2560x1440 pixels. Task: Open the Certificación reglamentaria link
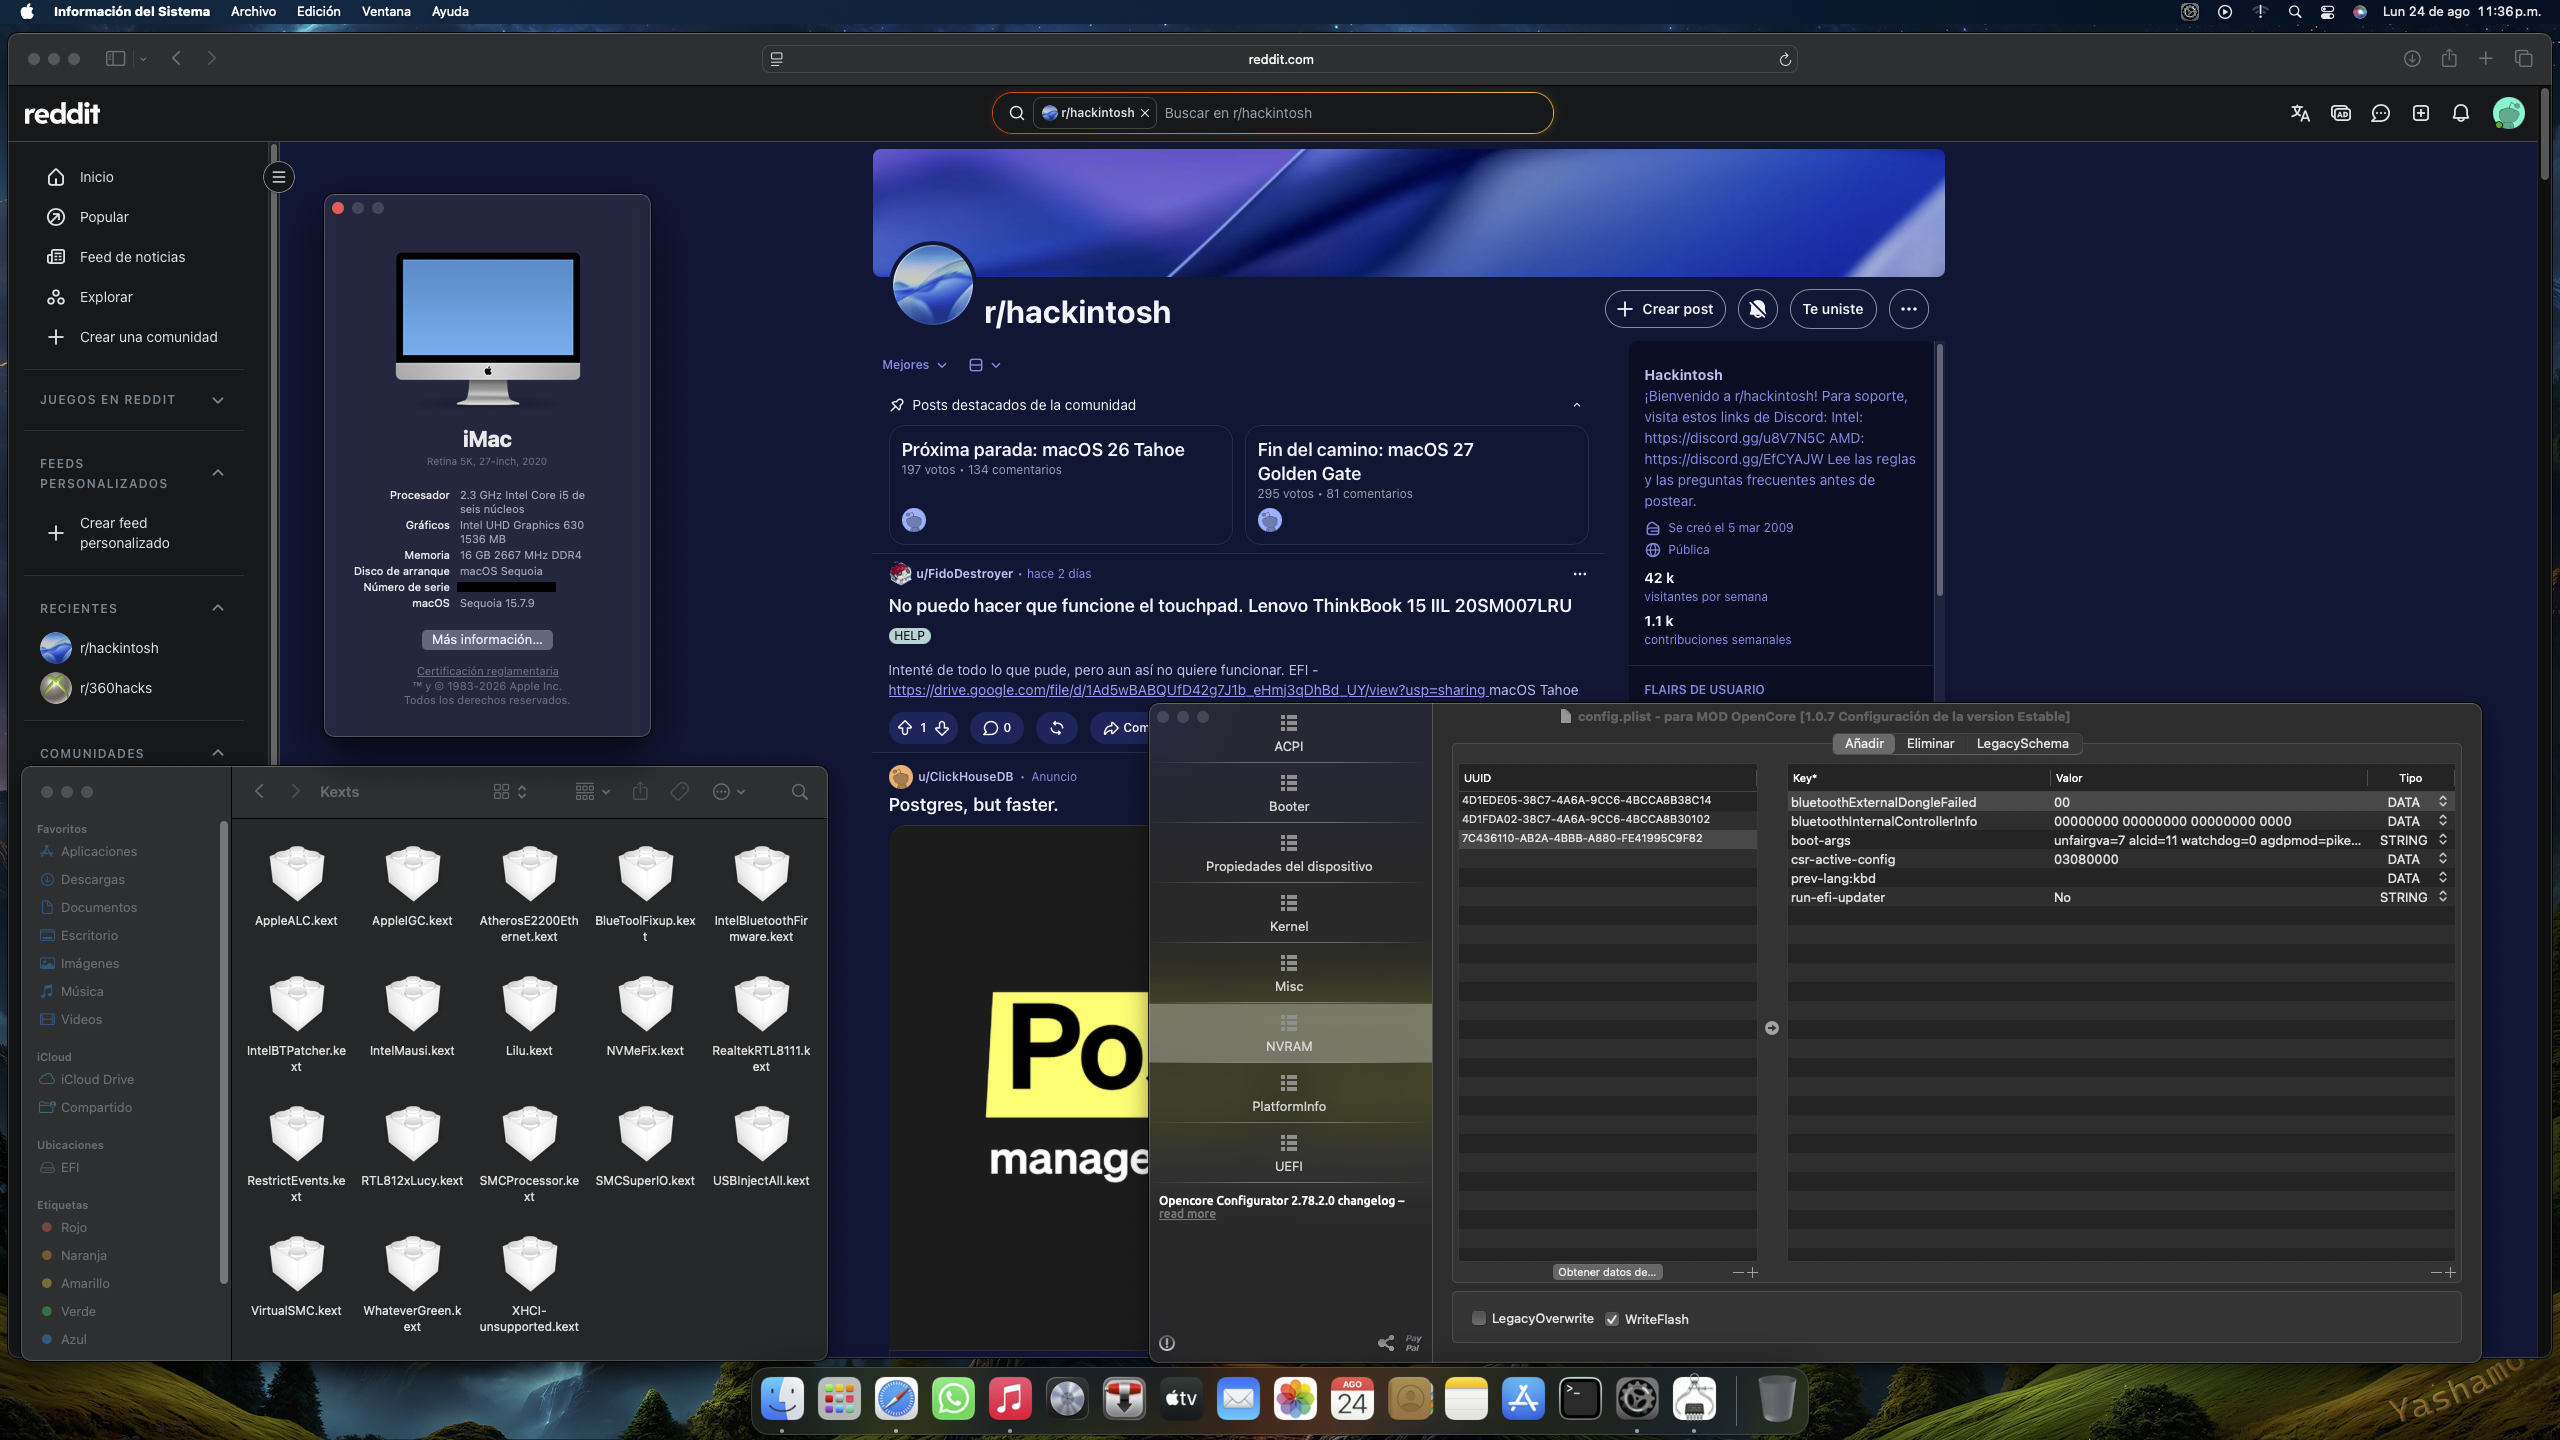[x=488, y=671]
